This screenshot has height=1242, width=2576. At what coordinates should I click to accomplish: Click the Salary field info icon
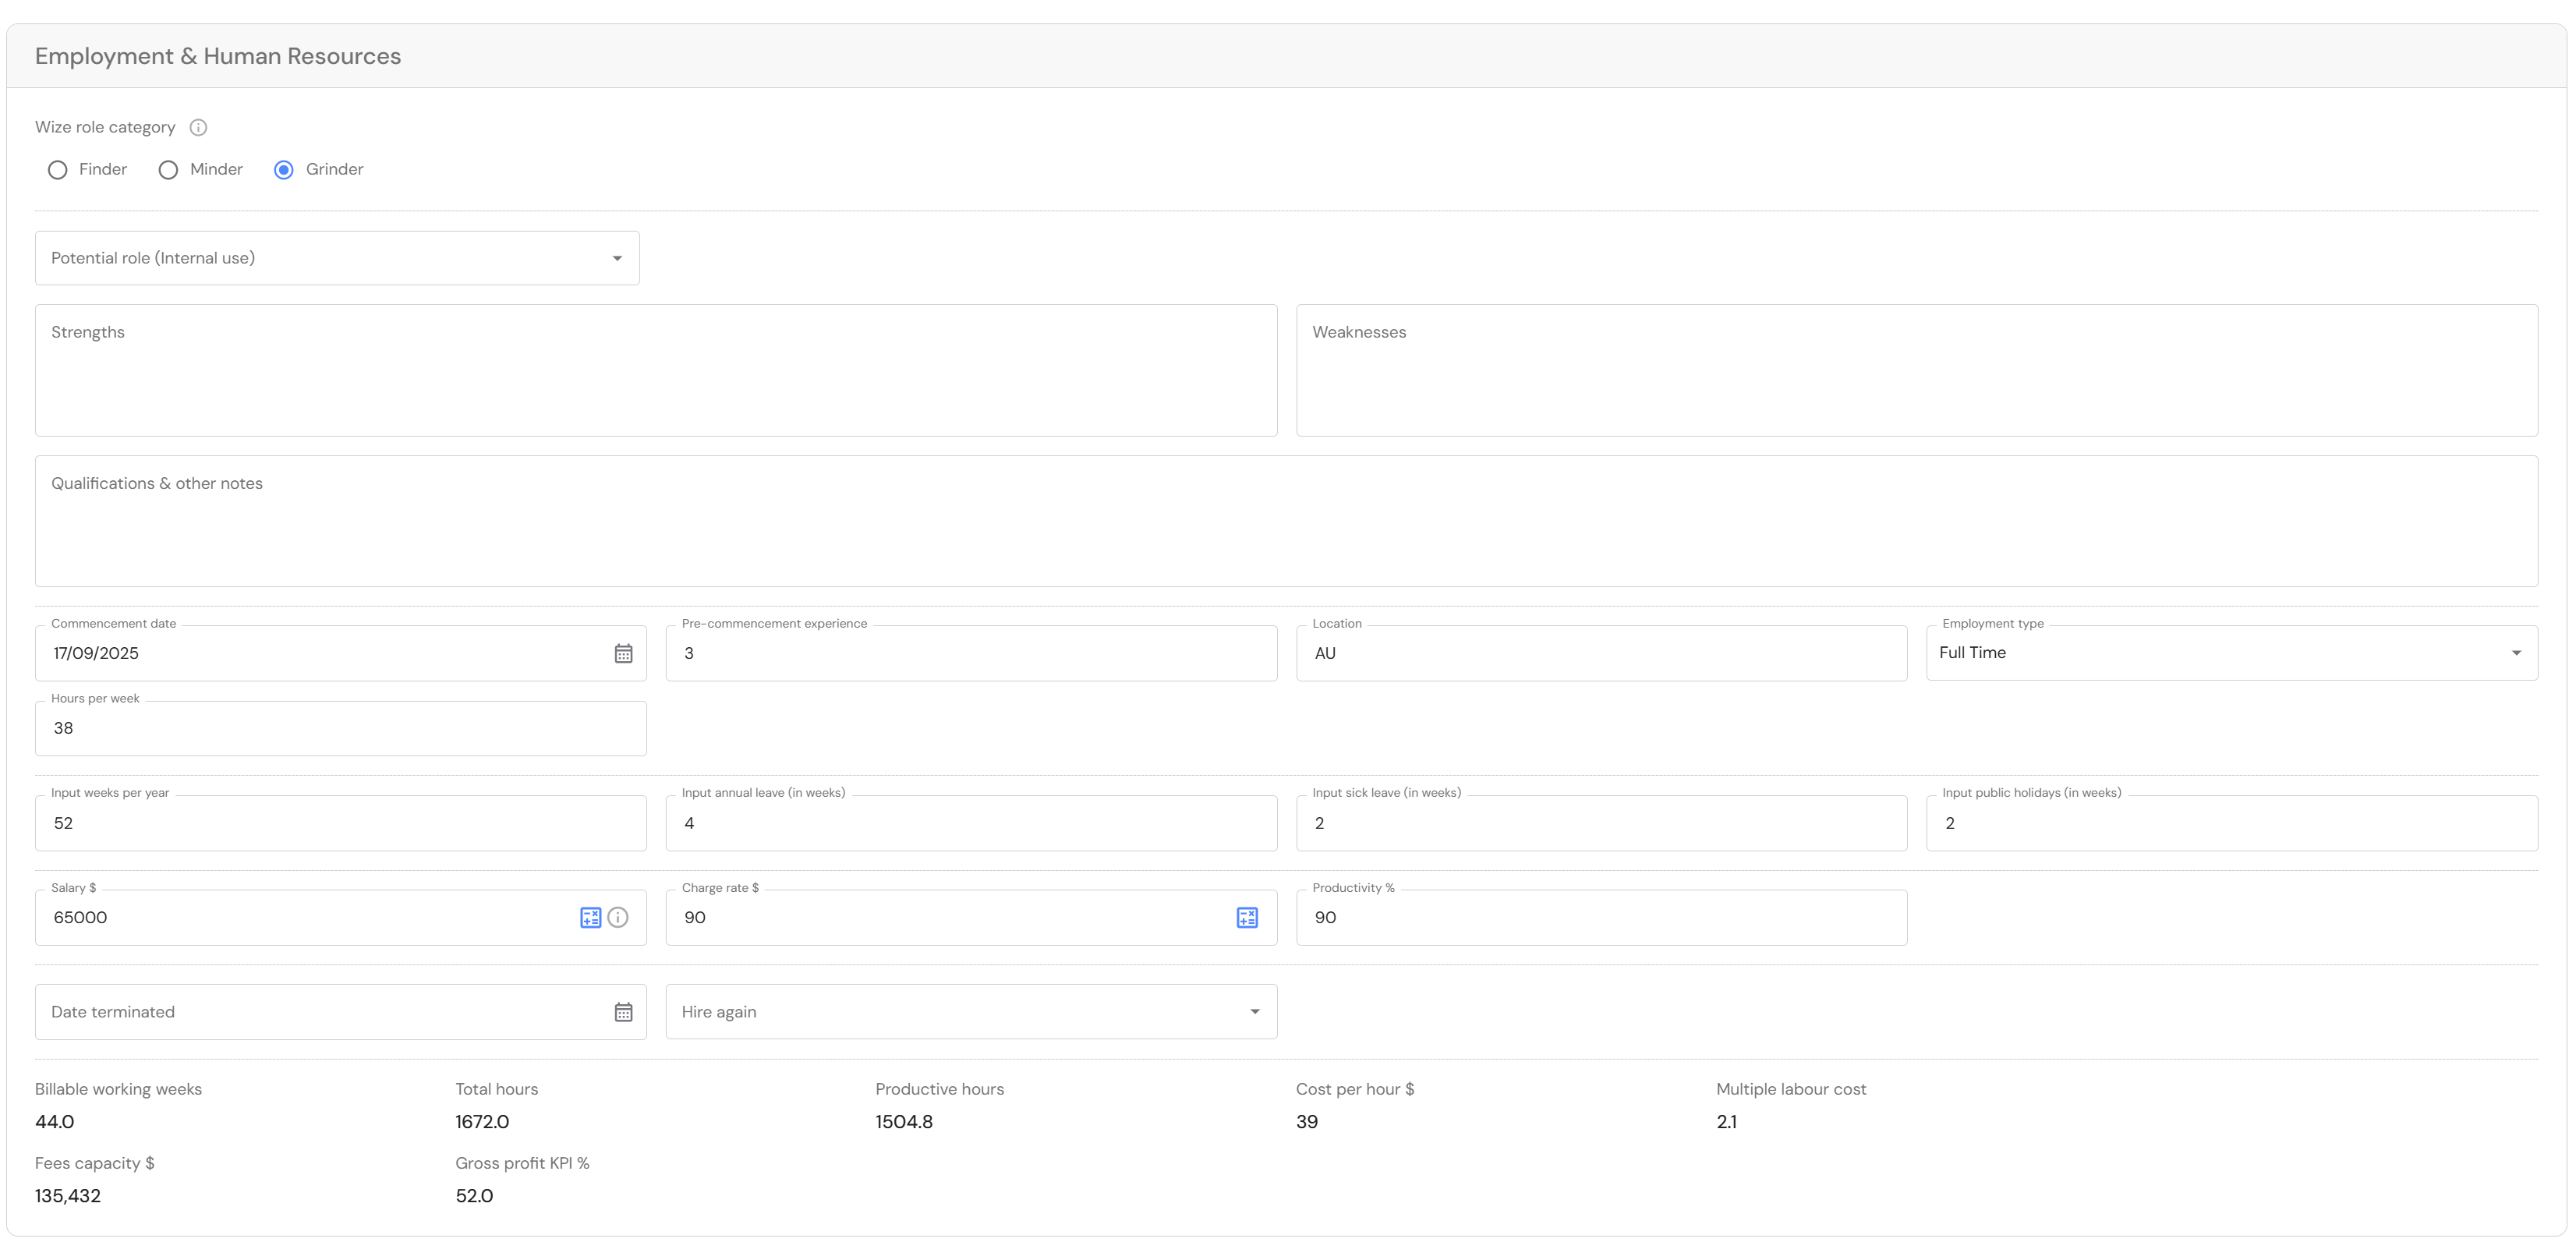click(x=618, y=917)
